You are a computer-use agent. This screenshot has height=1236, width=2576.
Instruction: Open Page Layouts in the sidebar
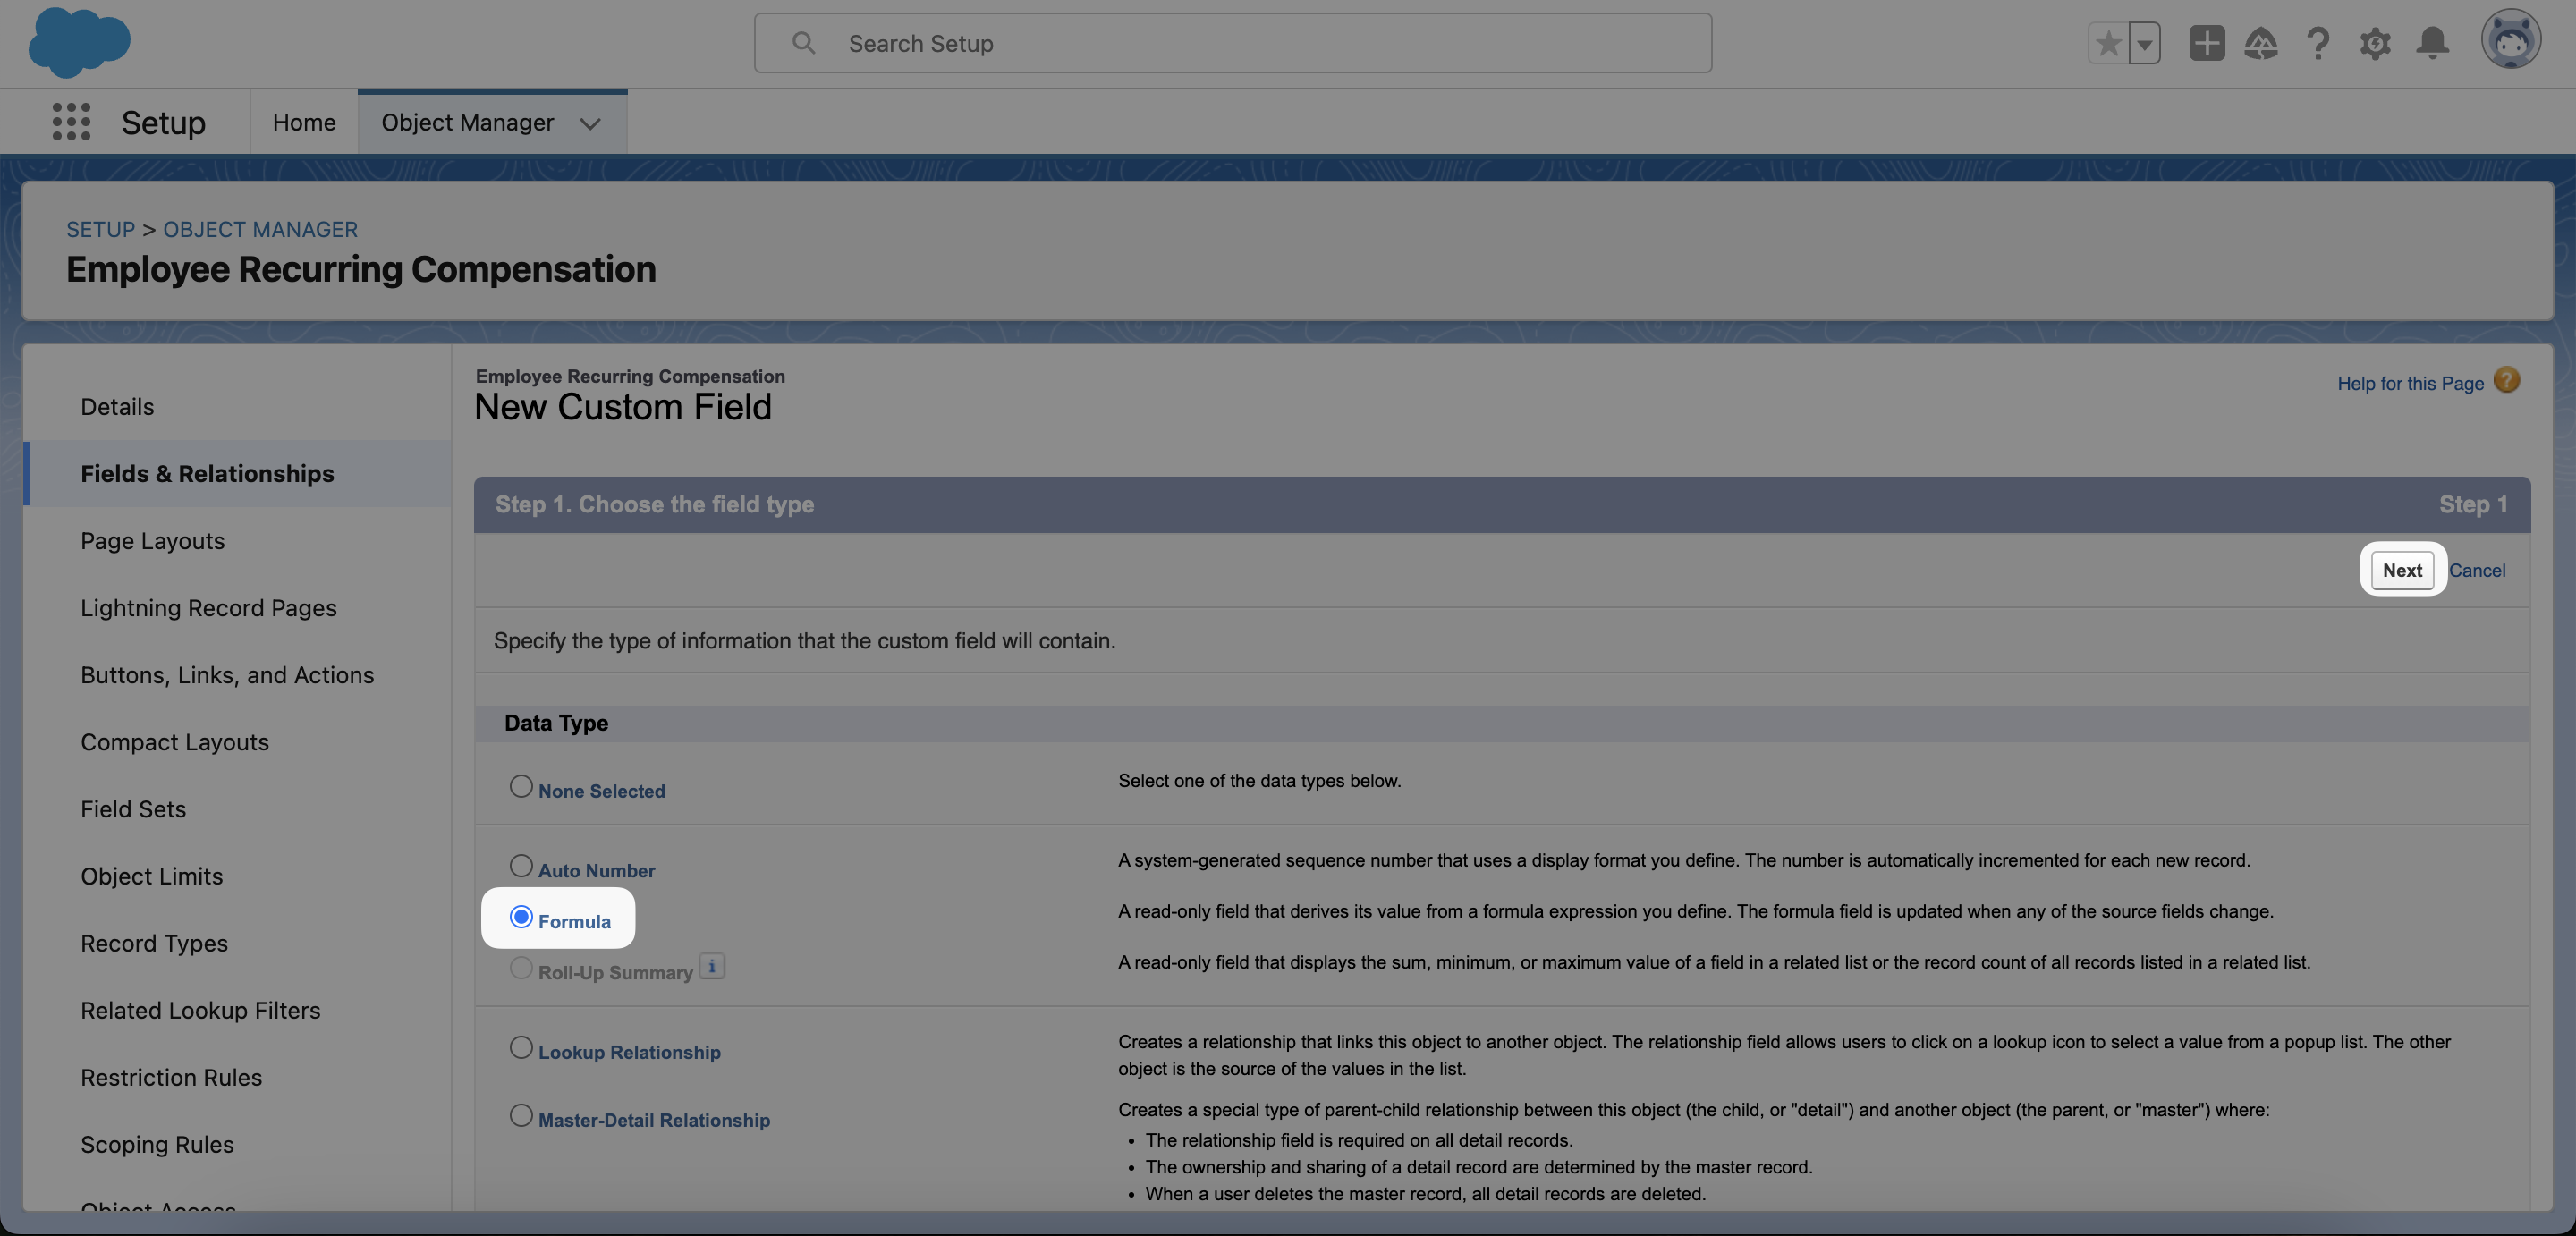tap(152, 541)
